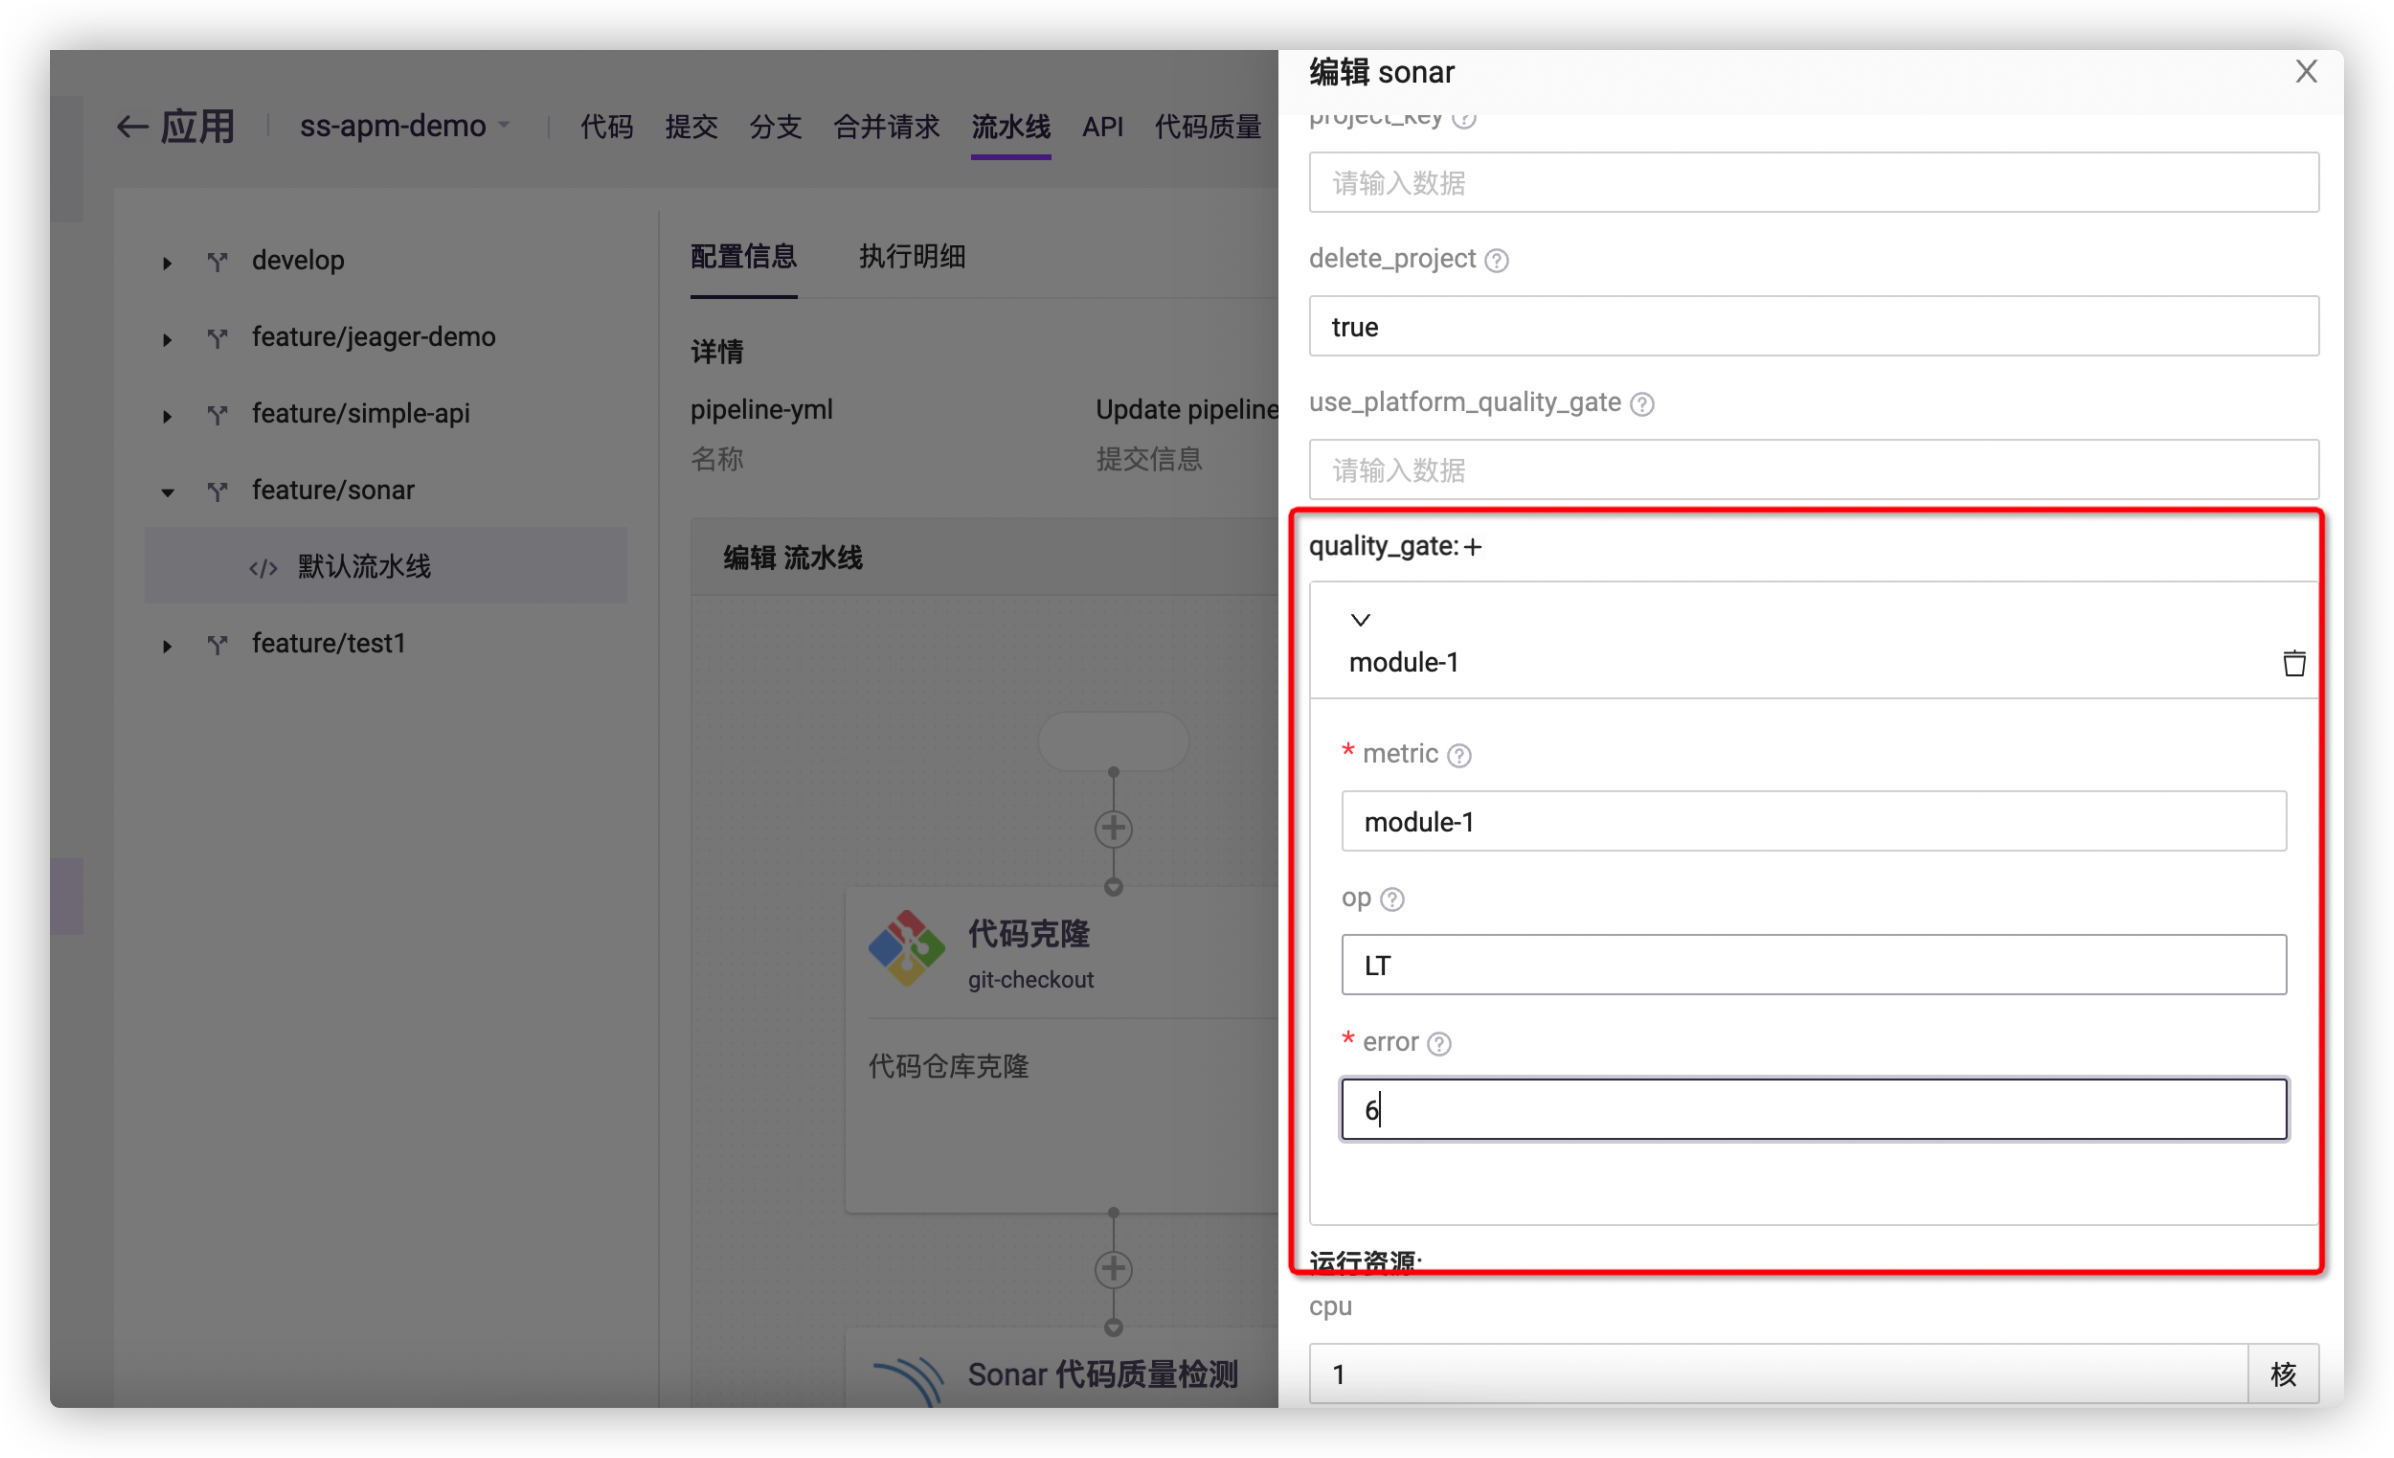The image size is (2394, 1458).
Task: Click the help icon beside metric
Action: coord(1459,755)
